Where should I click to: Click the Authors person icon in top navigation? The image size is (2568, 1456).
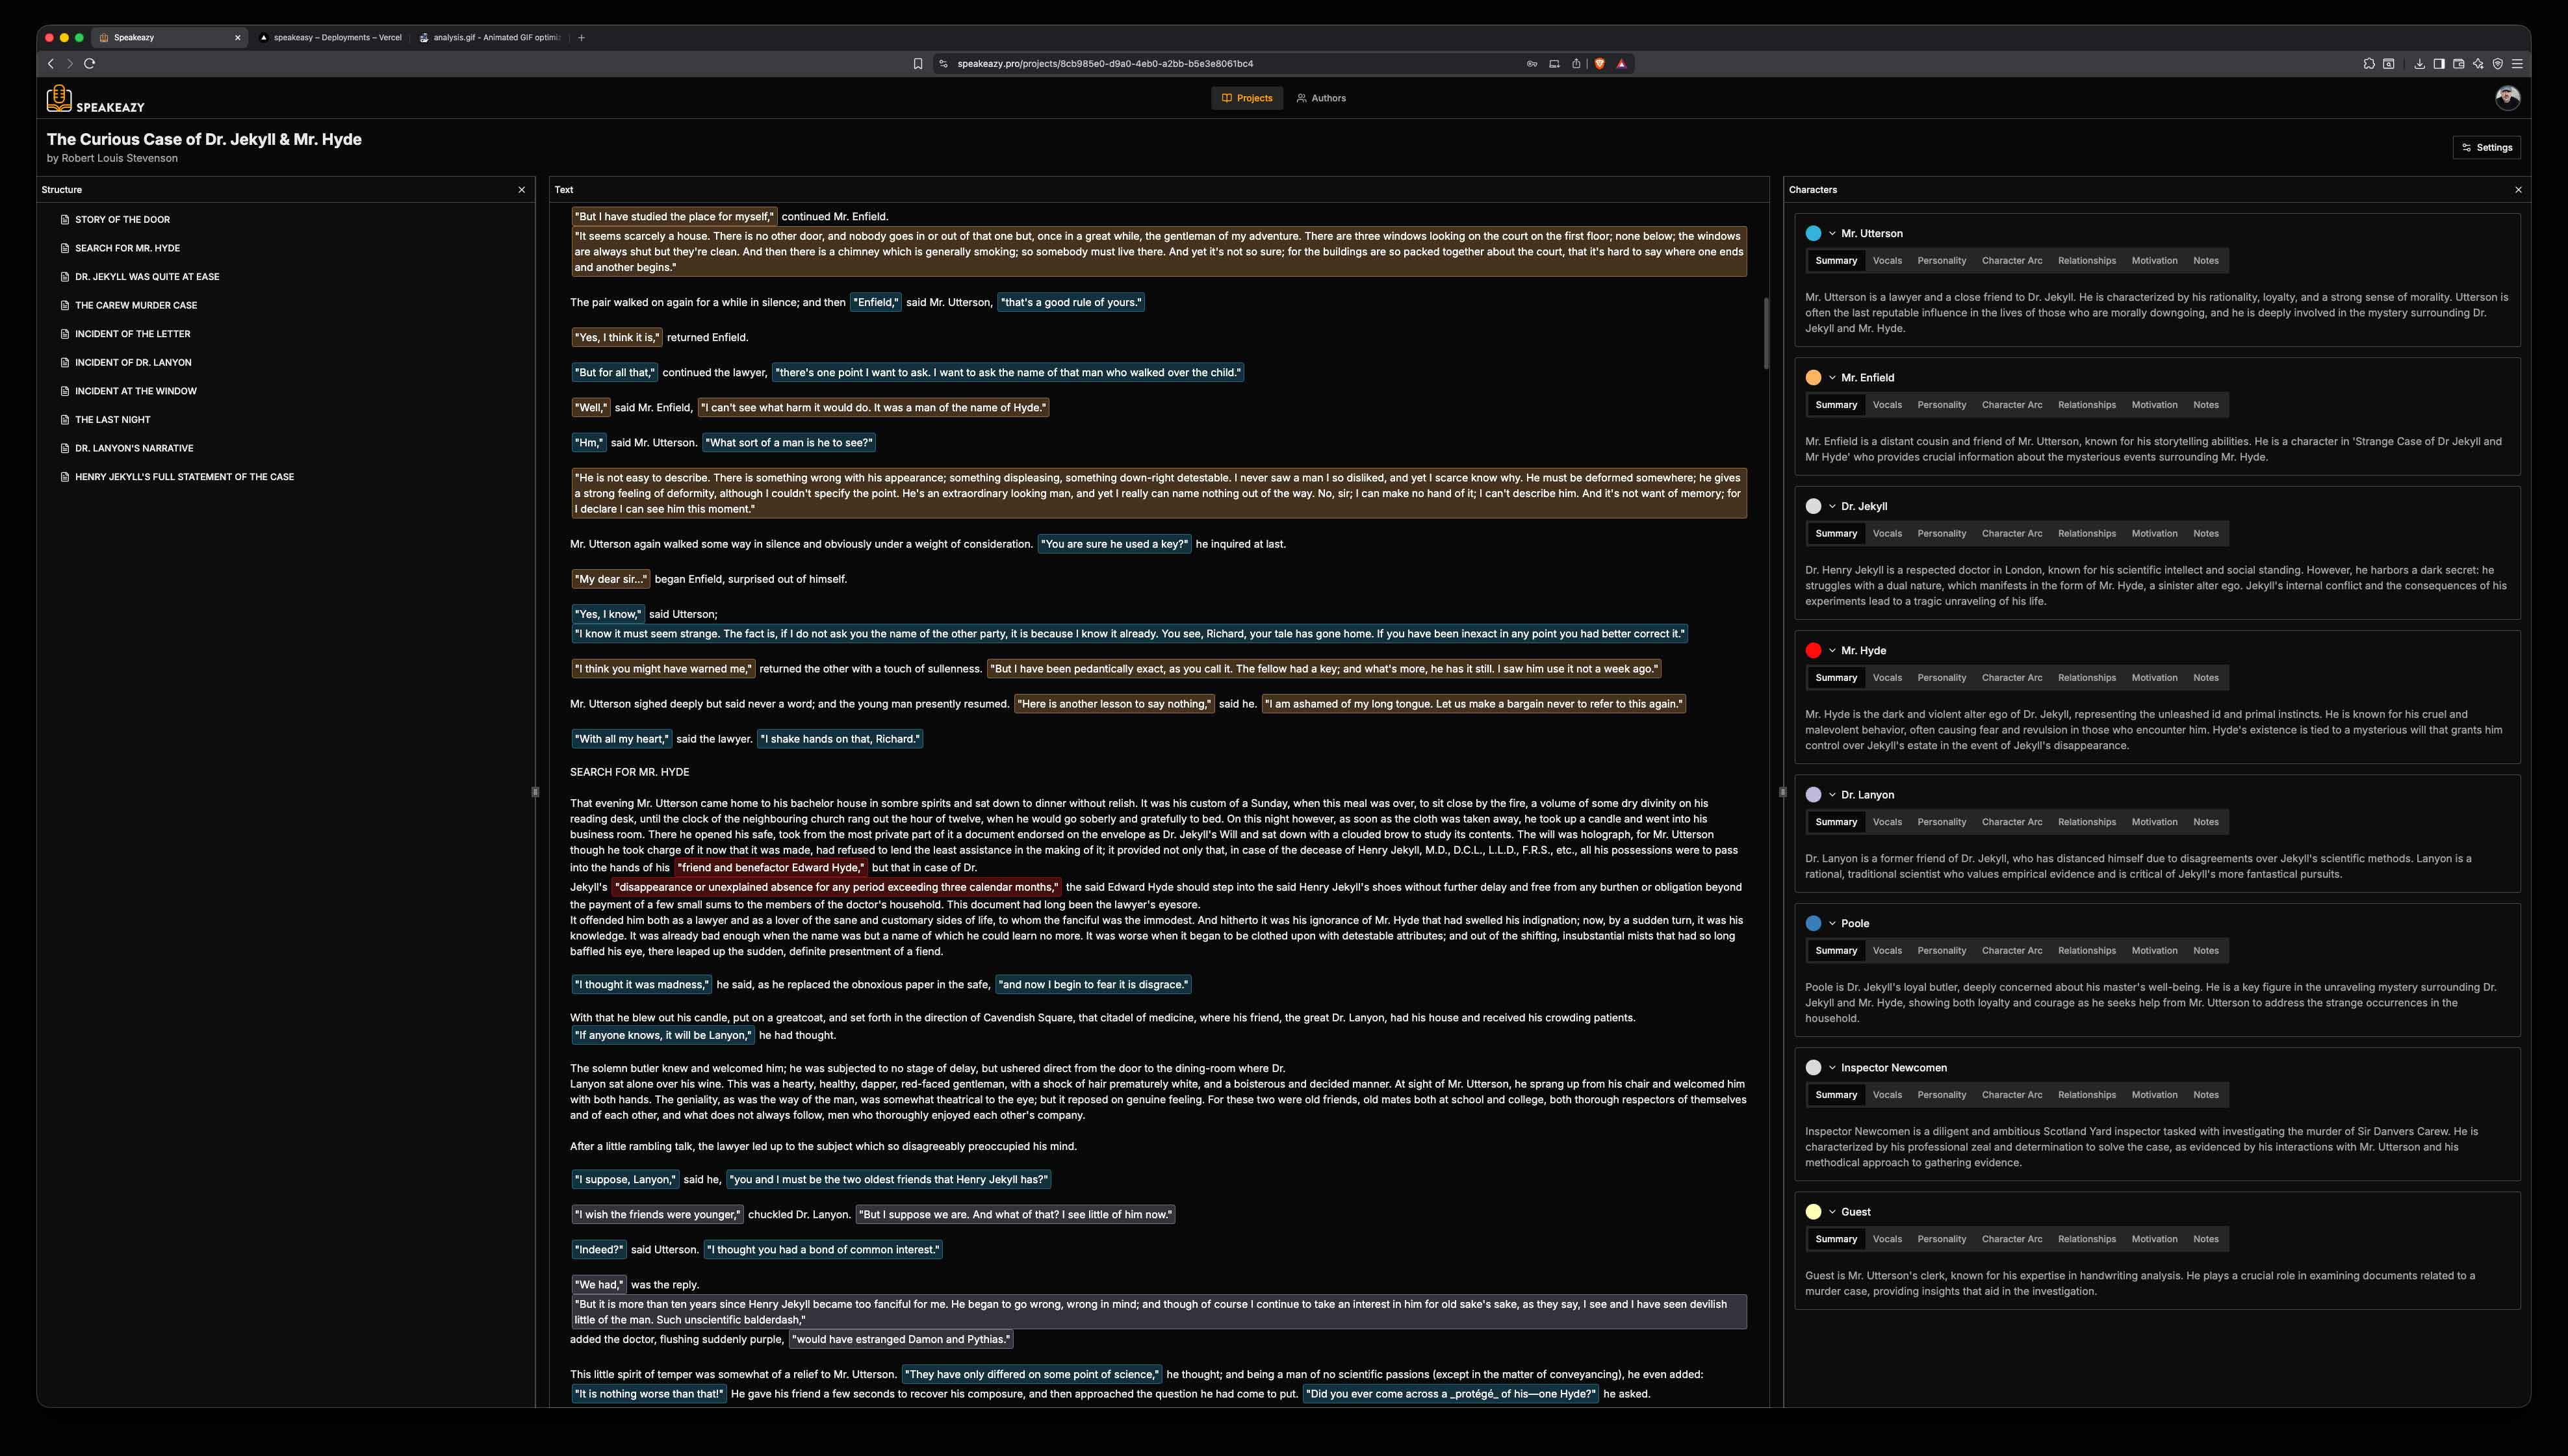coord(1302,98)
